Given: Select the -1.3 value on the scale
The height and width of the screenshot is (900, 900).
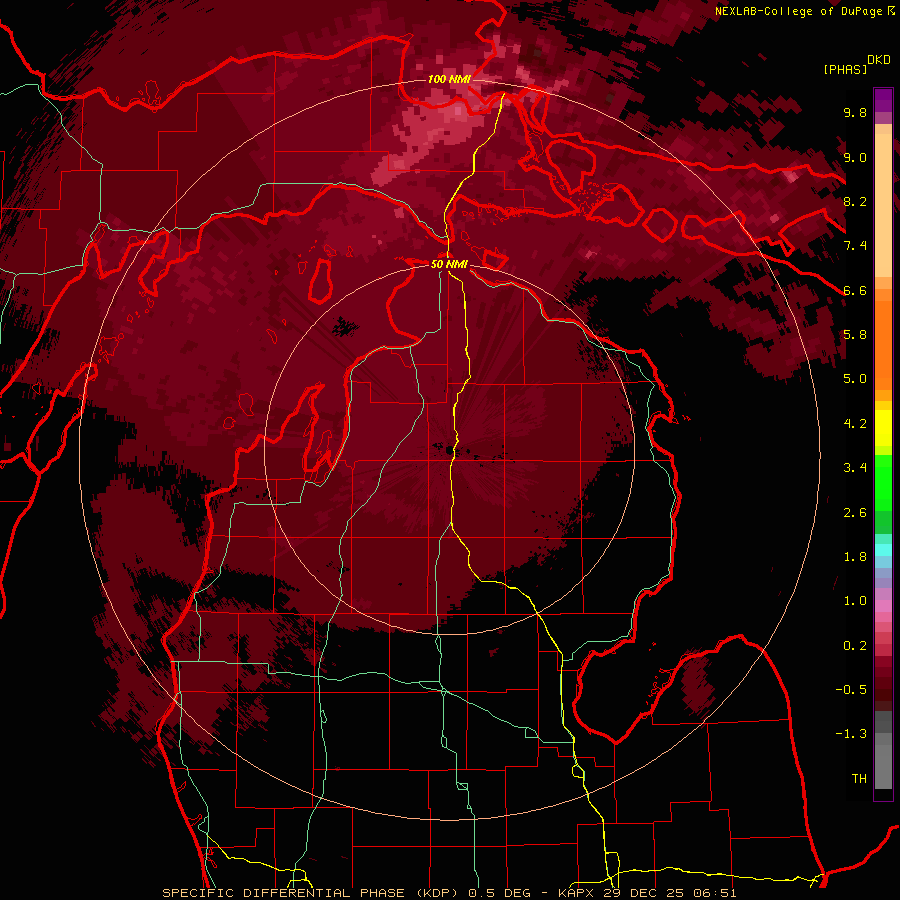Looking at the screenshot, I should [x=851, y=734].
